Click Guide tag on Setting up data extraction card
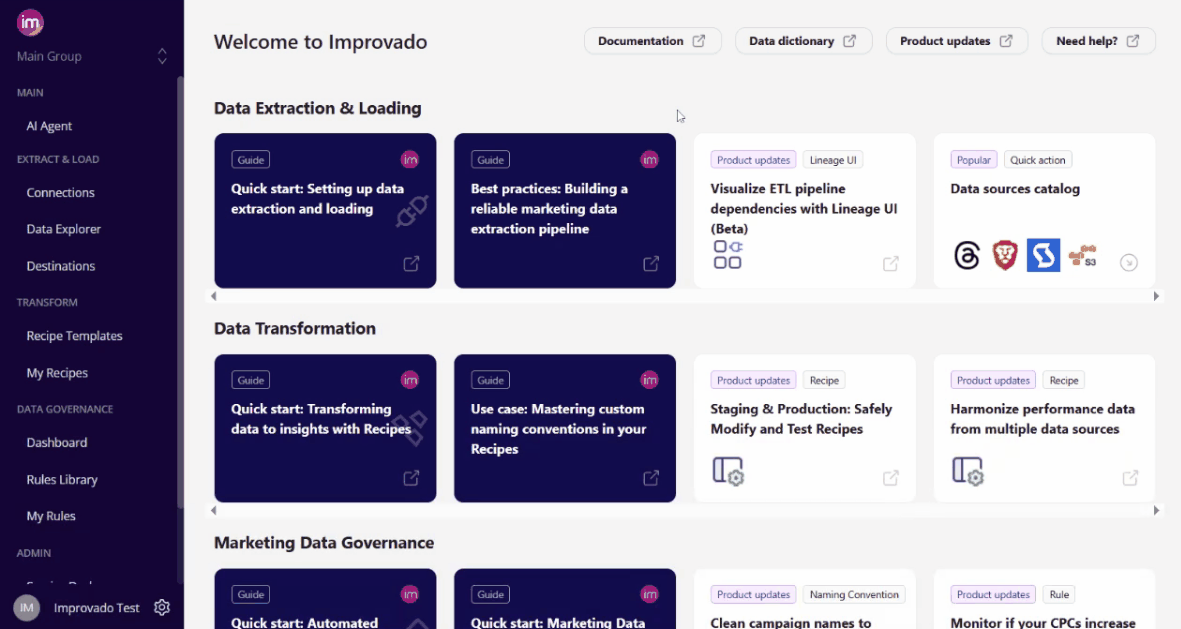The height and width of the screenshot is (629, 1181). [x=251, y=160]
